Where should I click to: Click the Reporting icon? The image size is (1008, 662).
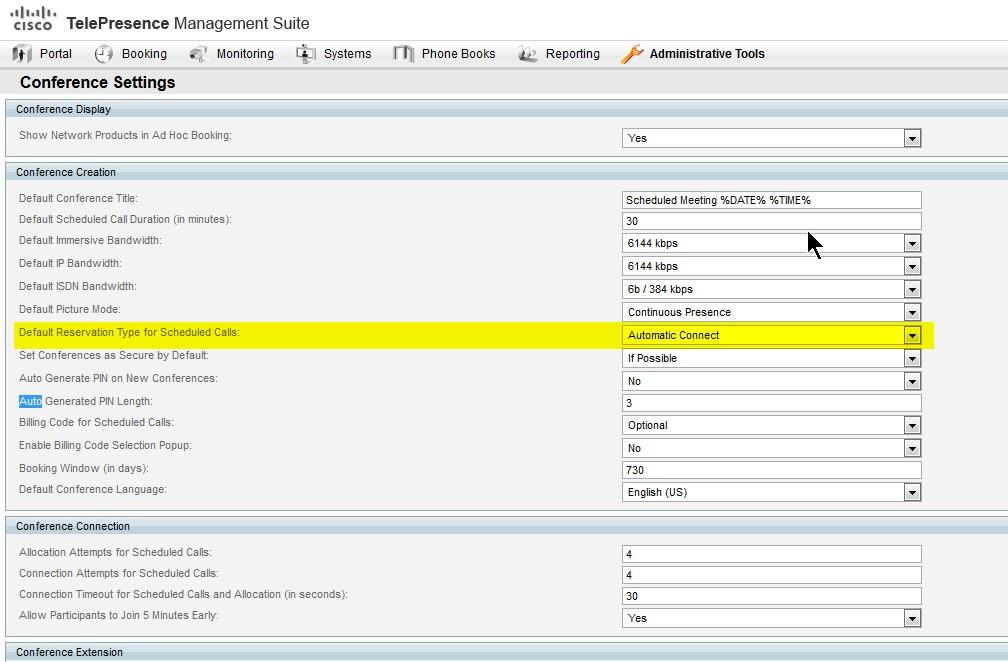click(528, 54)
